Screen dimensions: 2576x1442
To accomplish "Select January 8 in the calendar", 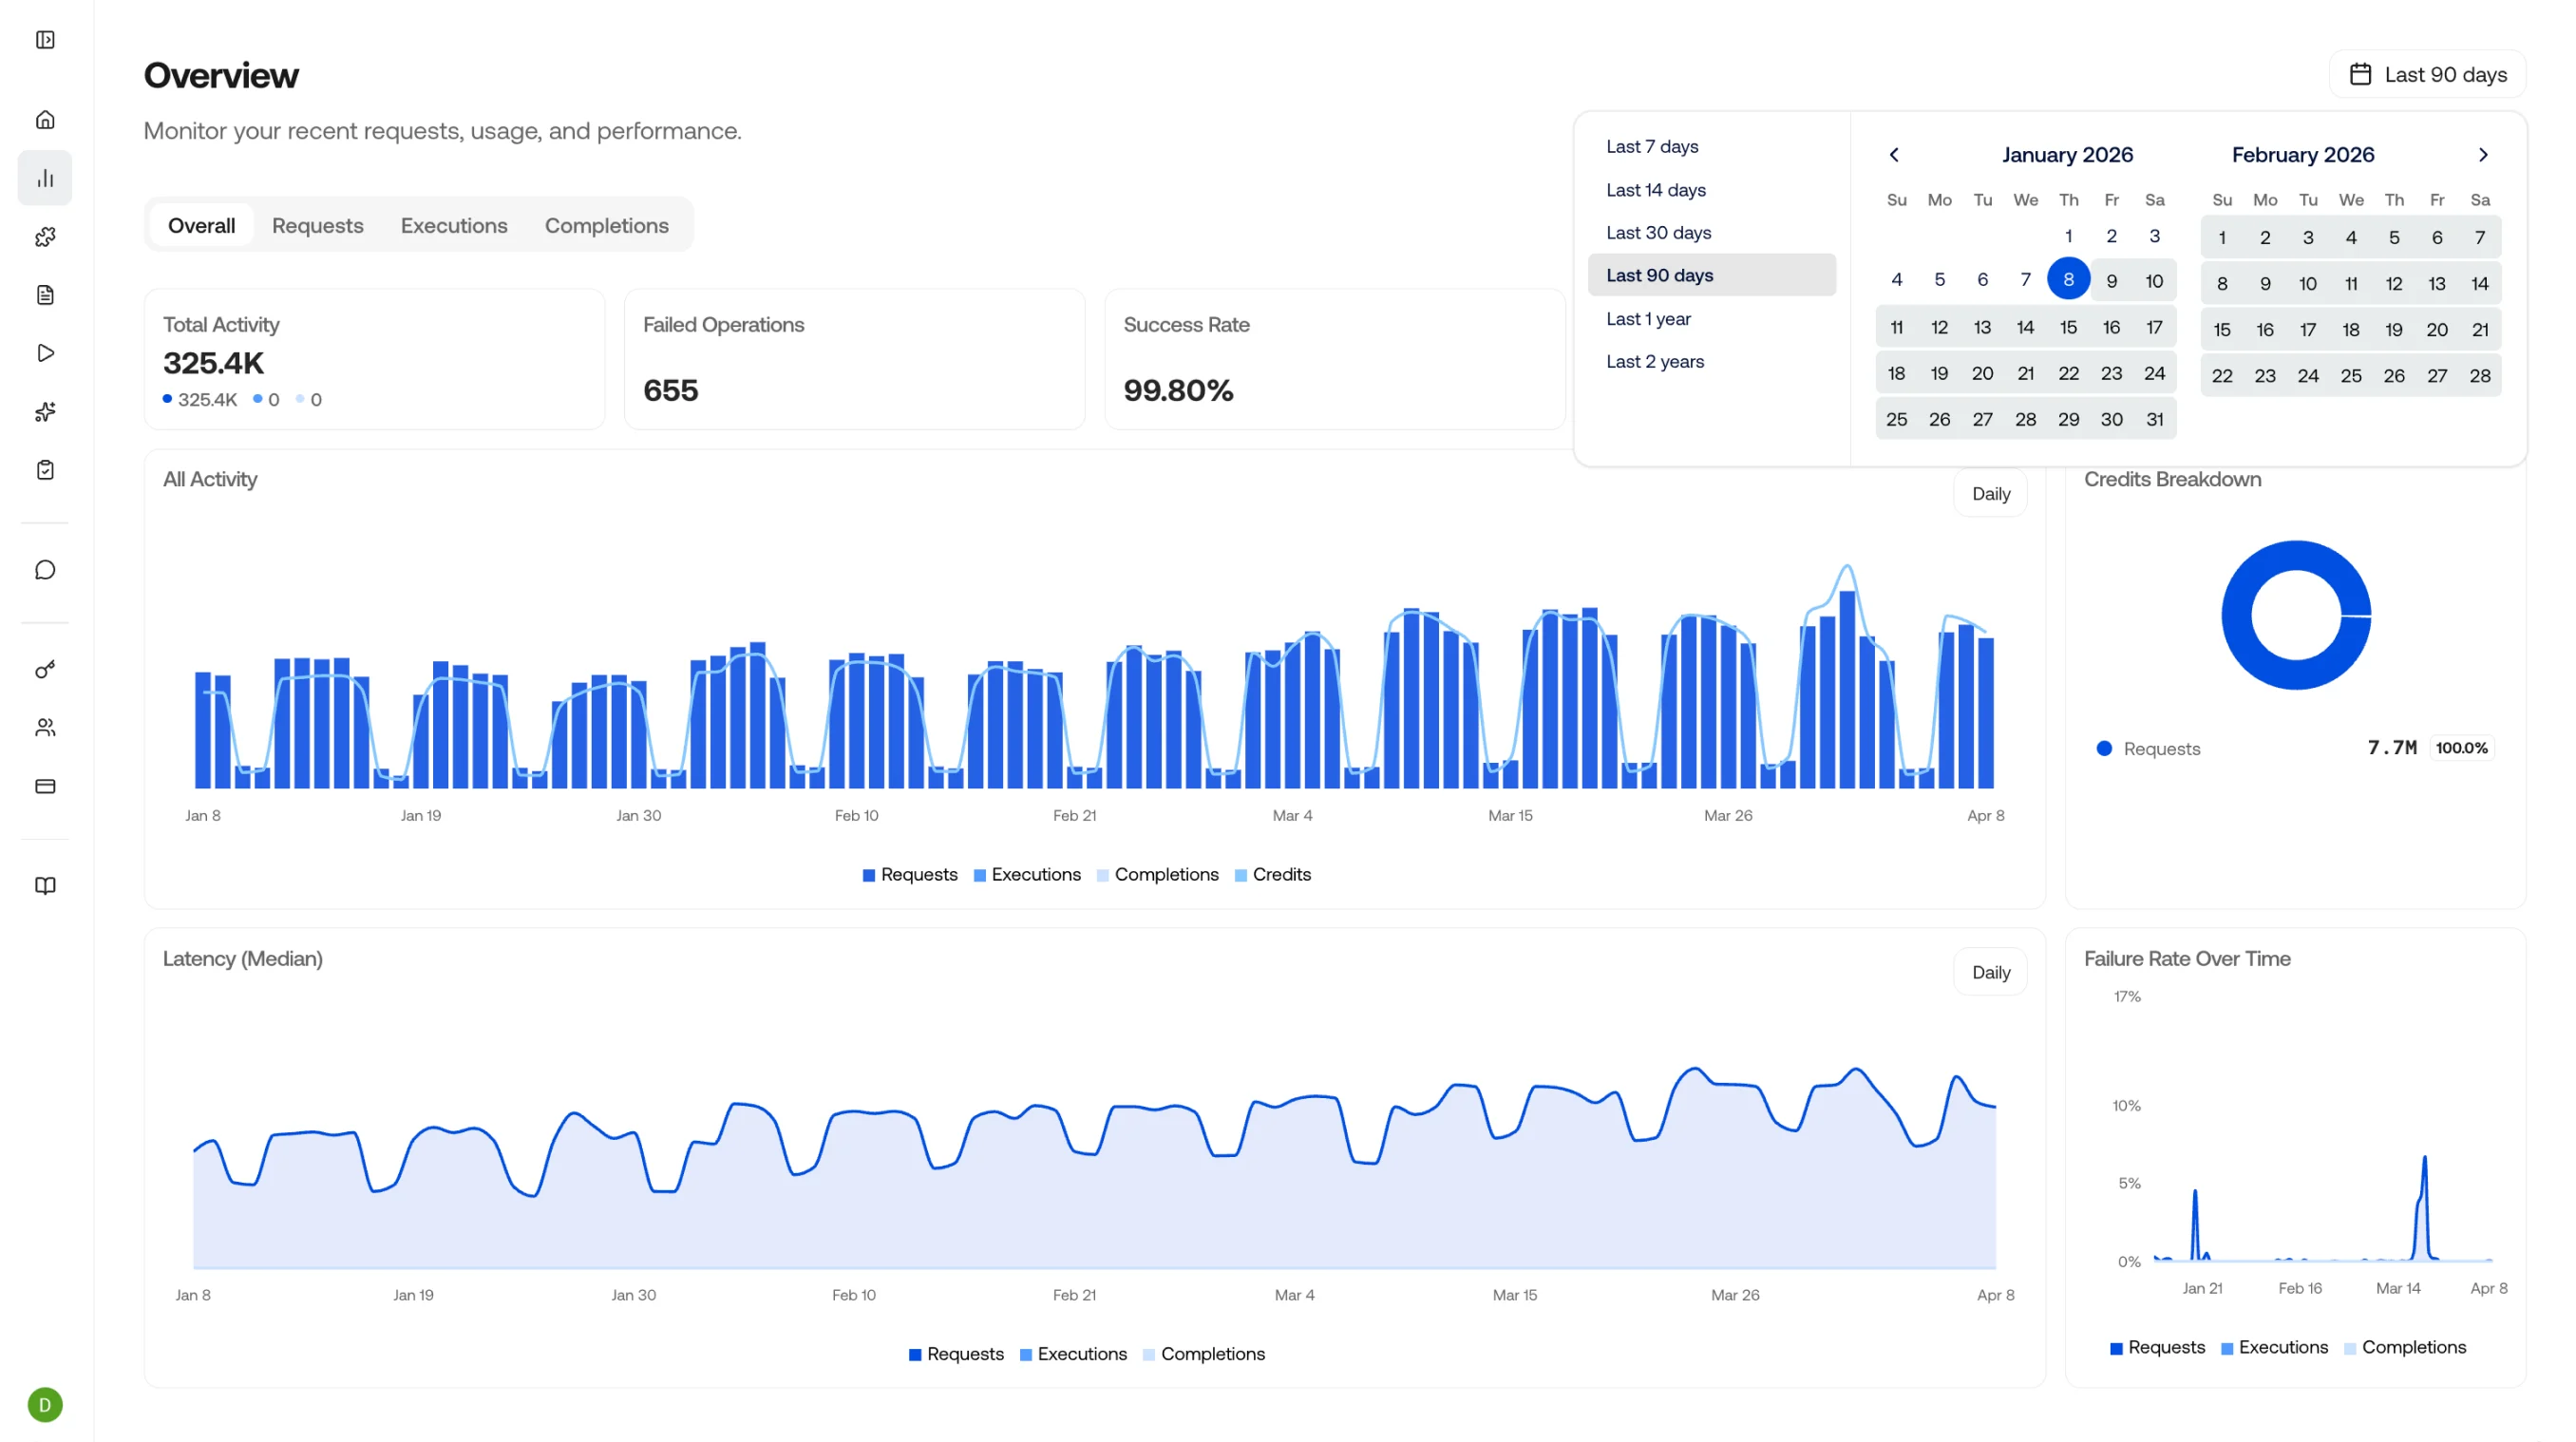I will (x=2068, y=279).
